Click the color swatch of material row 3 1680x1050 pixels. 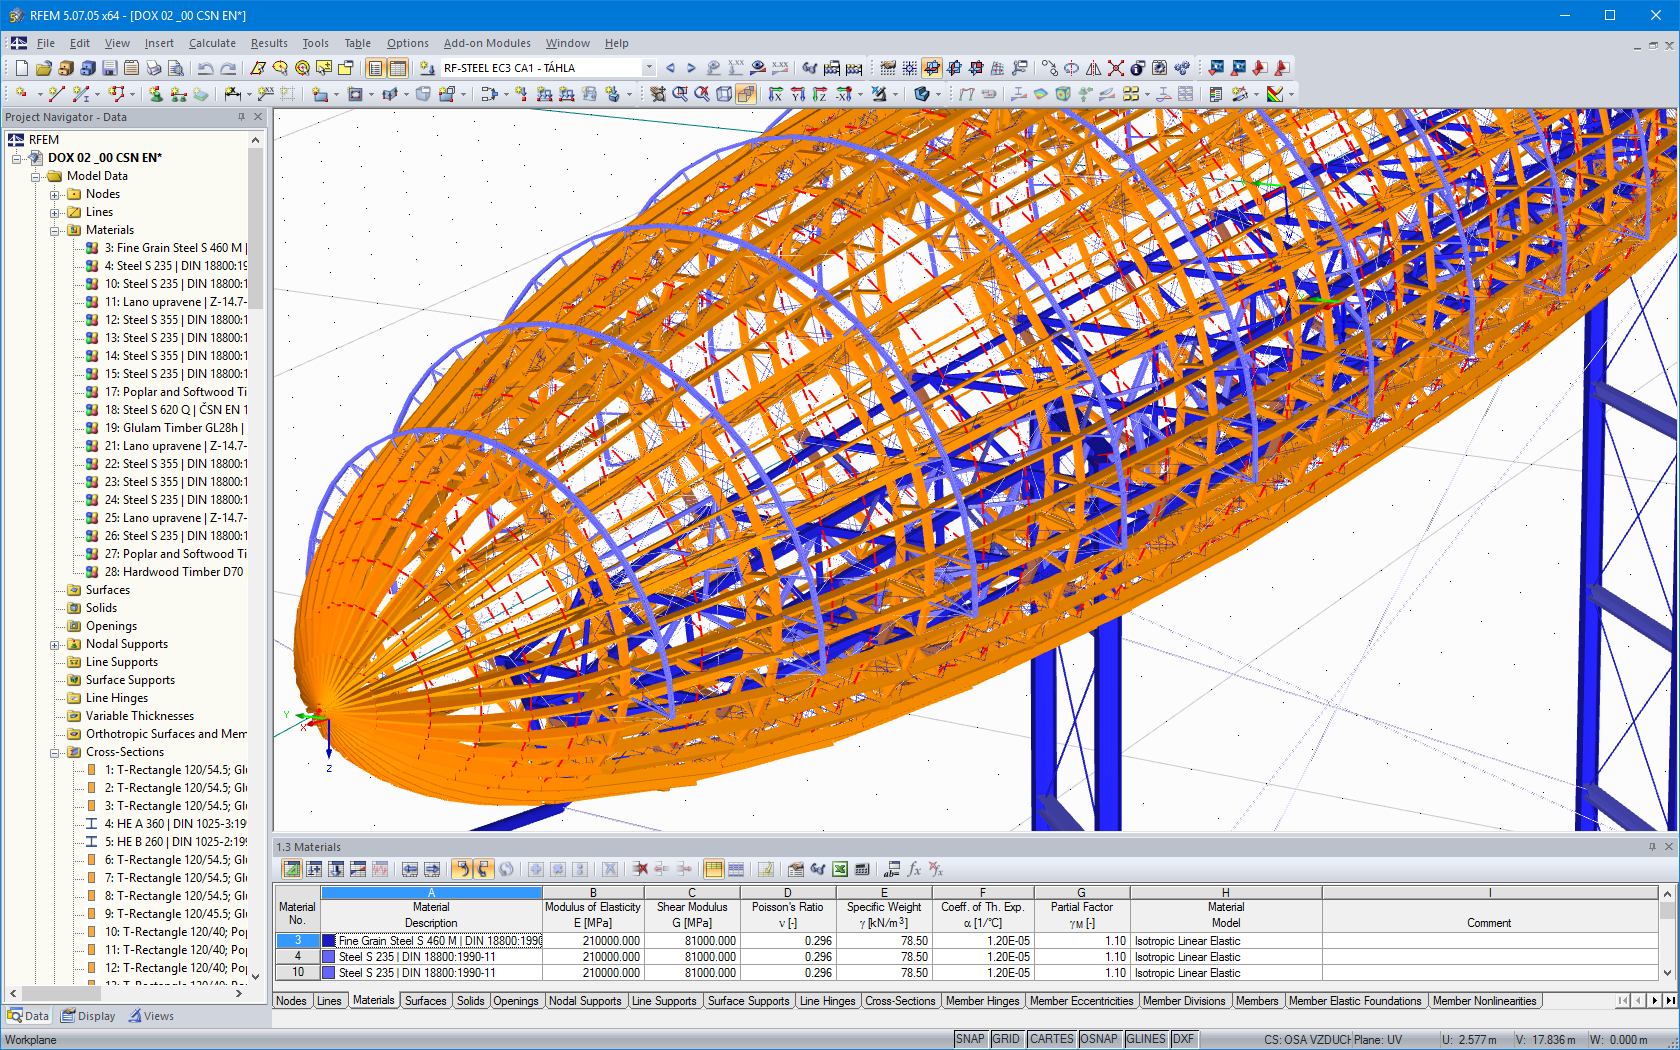329,941
